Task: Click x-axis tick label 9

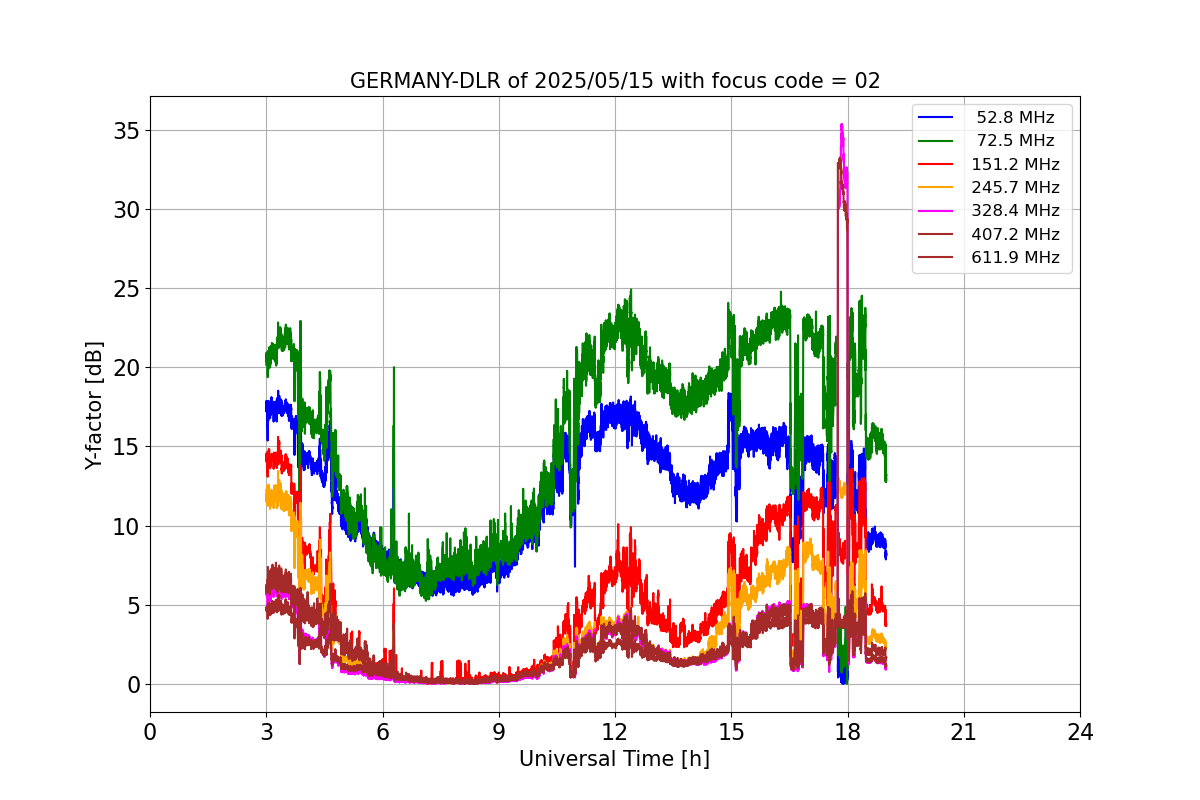Action: (x=499, y=732)
